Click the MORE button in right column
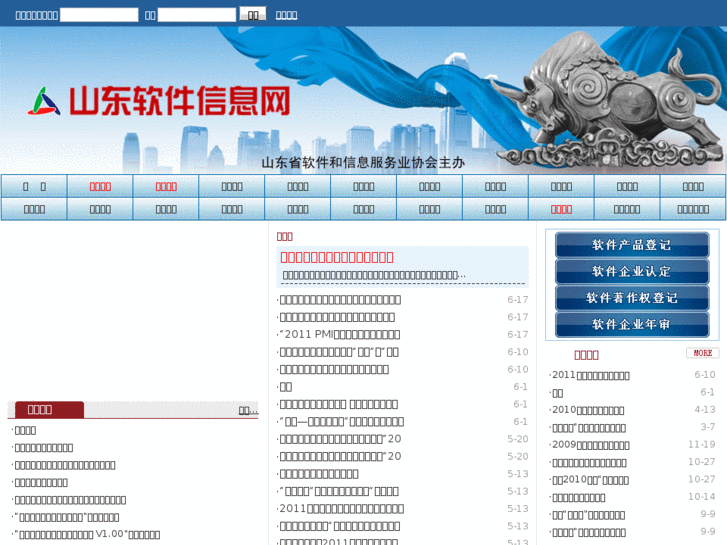Screen dimensions: 727x545 [x=702, y=353]
